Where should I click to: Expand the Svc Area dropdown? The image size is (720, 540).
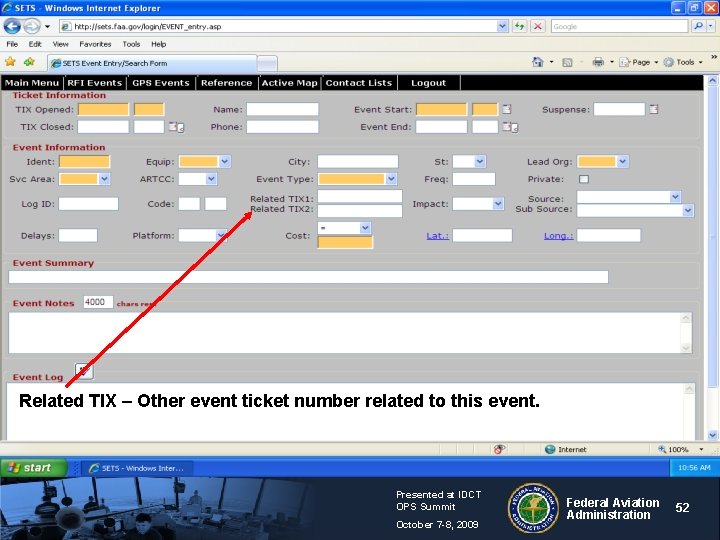[104, 179]
